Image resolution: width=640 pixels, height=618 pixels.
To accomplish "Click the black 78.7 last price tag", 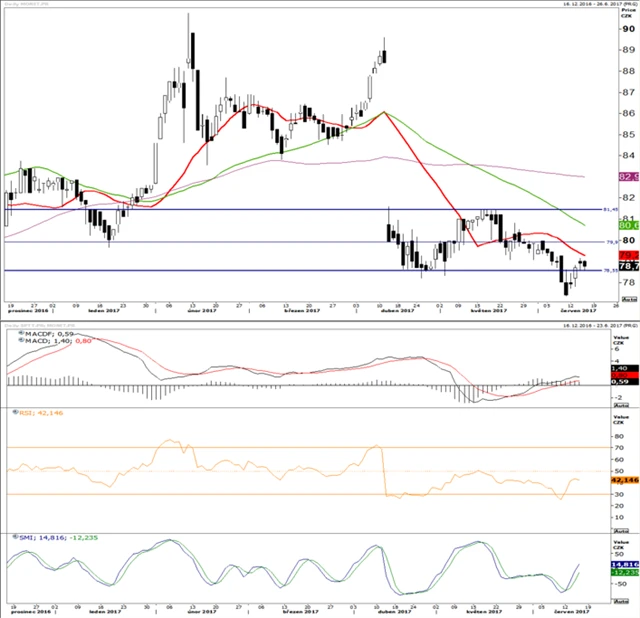I will click(629, 267).
